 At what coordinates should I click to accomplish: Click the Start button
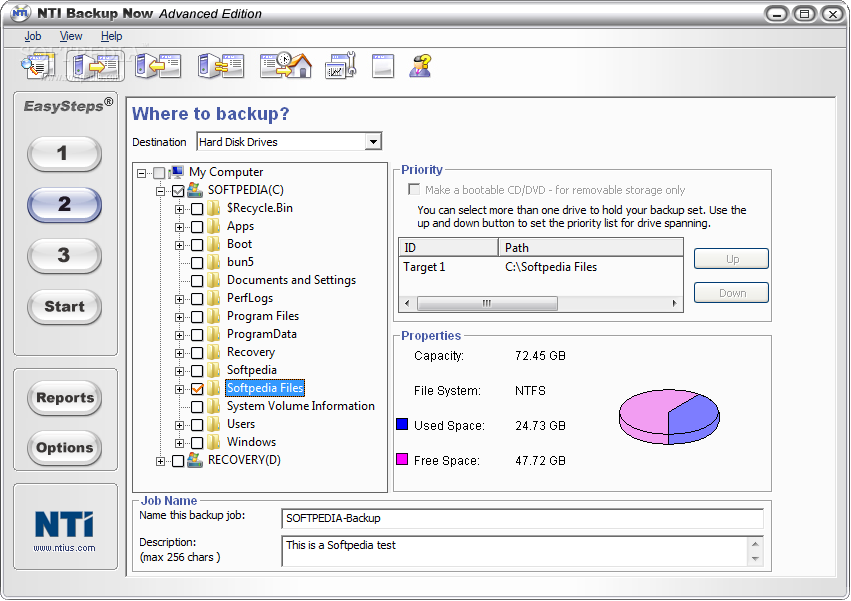tap(64, 307)
